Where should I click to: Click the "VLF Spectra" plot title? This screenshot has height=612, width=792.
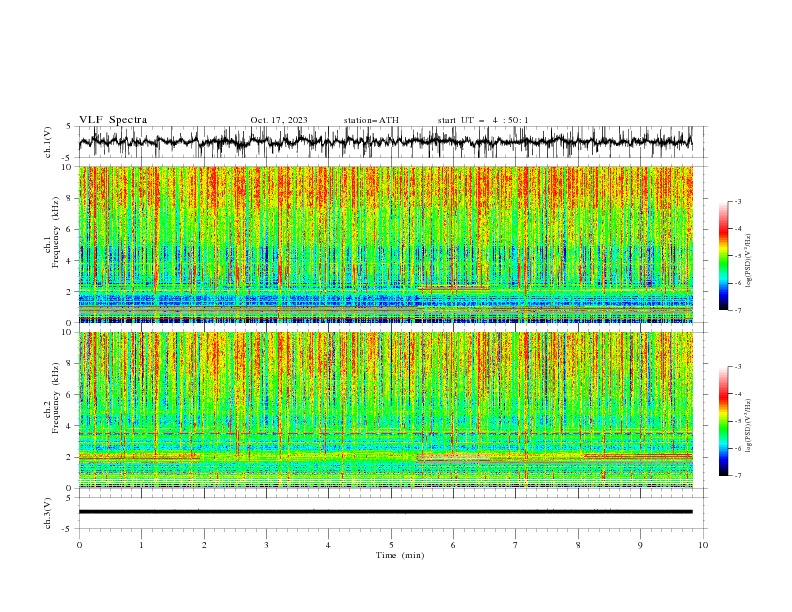point(113,120)
